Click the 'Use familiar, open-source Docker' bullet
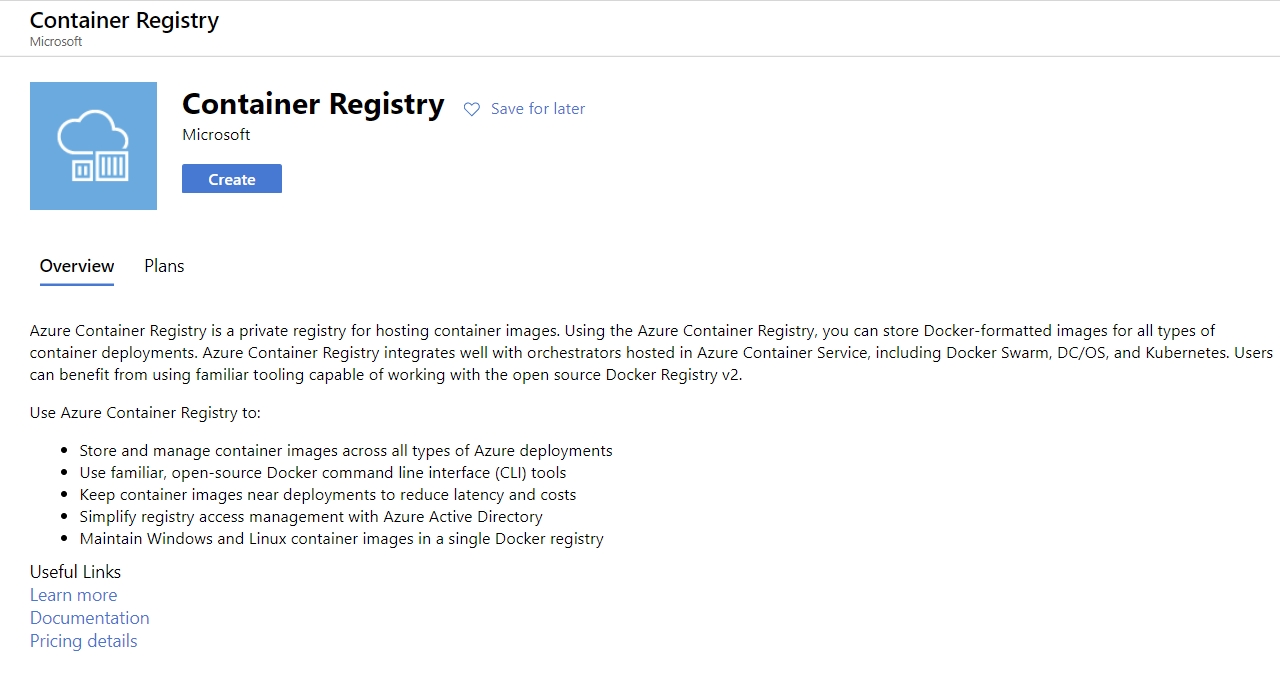The width and height of the screenshot is (1280, 674). [322, 473]
